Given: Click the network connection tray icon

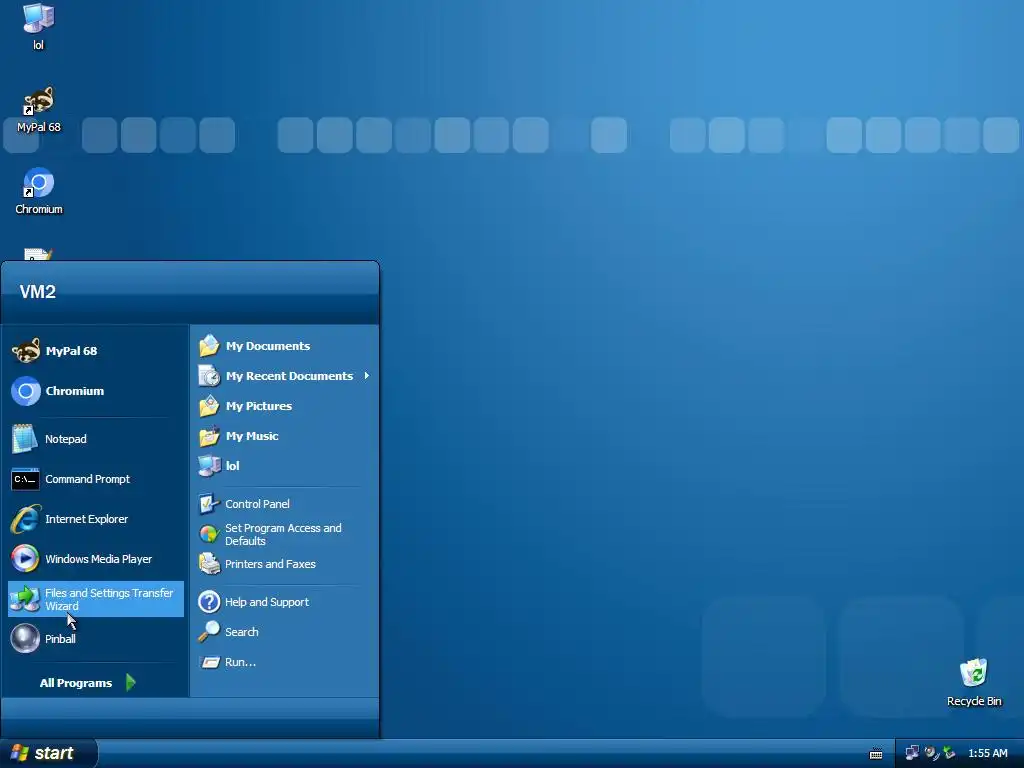Looking at the screenshot, I should coord(912,753).
